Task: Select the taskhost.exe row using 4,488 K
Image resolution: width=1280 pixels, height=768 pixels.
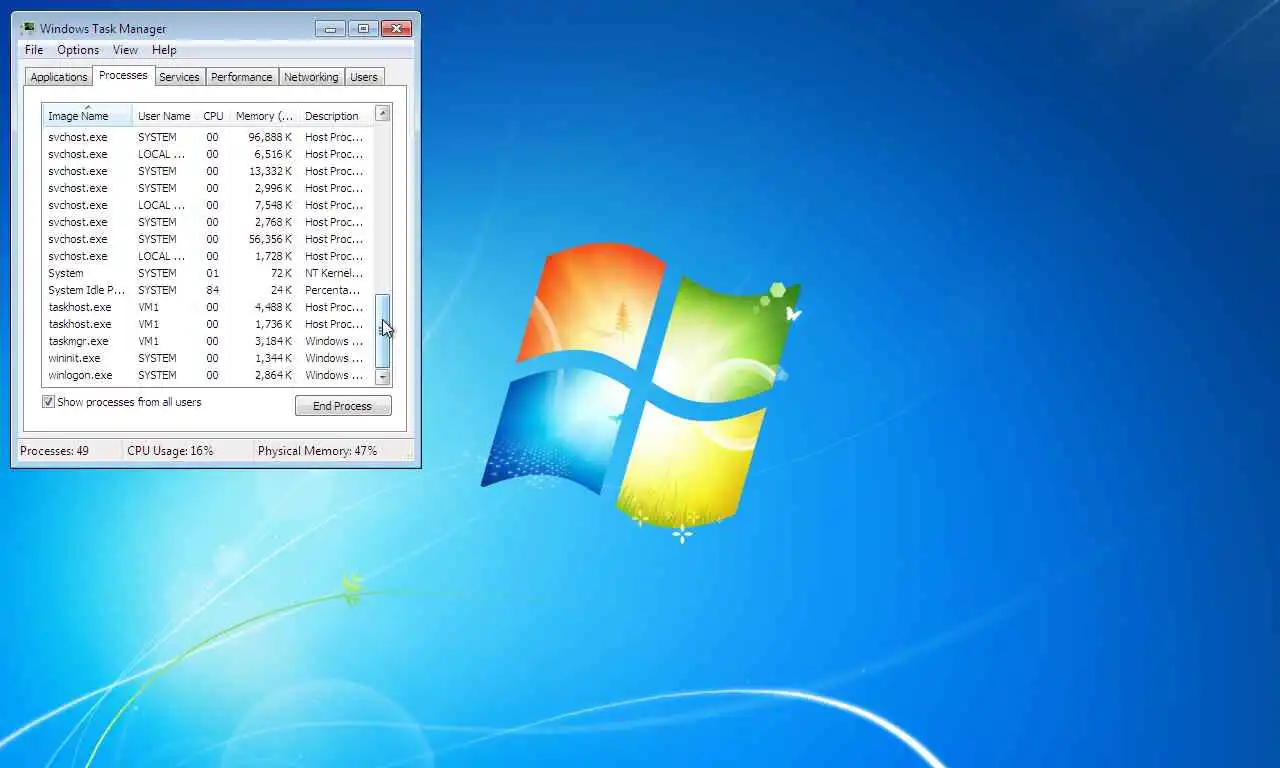Action: [x=208, y=307]
